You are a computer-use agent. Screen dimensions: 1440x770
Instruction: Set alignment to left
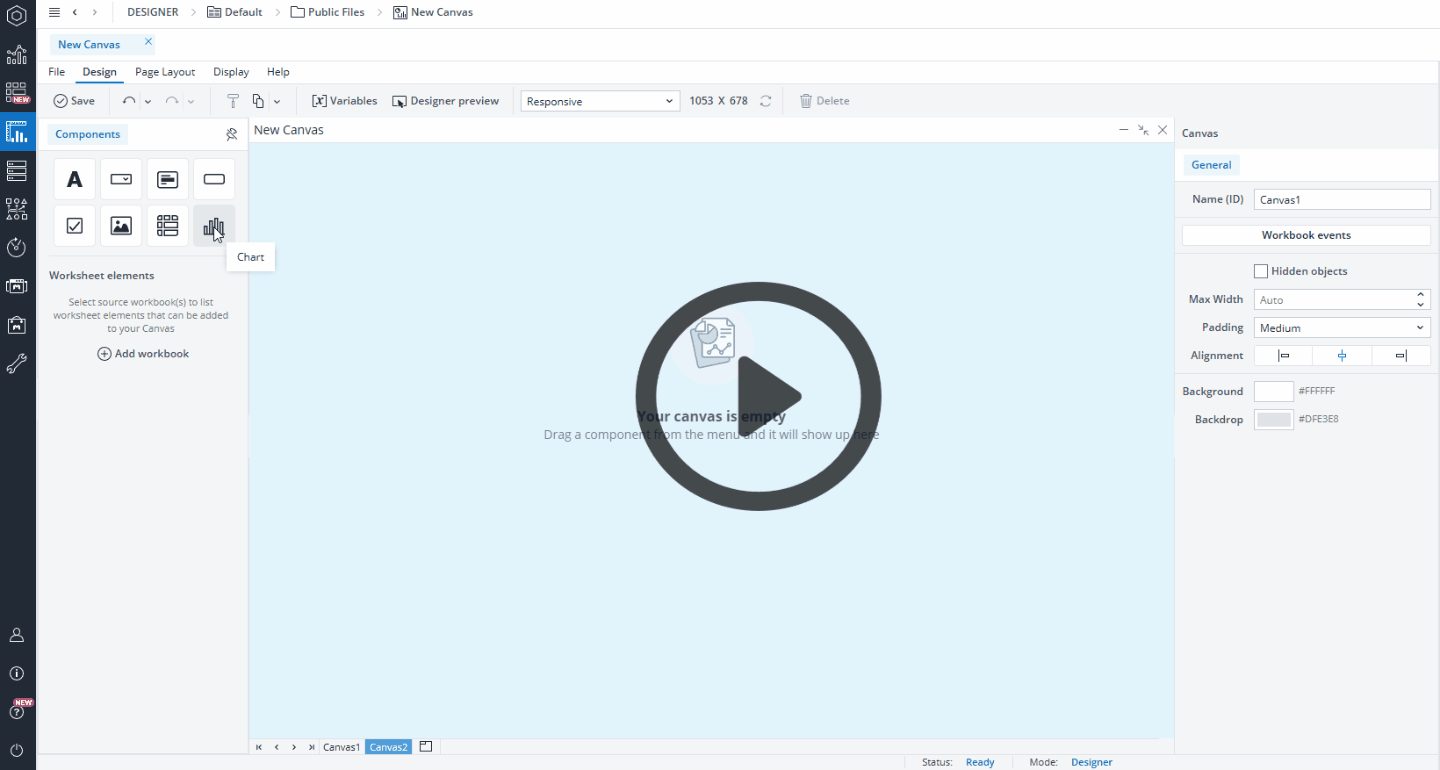(x=1284, y=356)
